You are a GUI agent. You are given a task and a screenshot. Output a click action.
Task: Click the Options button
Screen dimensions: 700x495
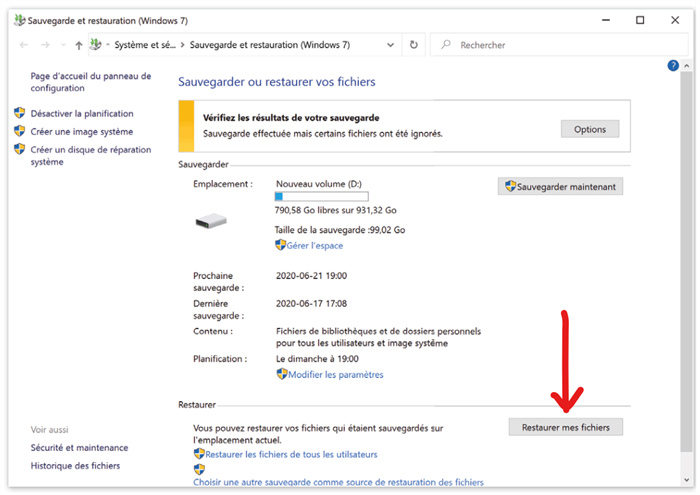pyautogui.click(x=590, y=129)
